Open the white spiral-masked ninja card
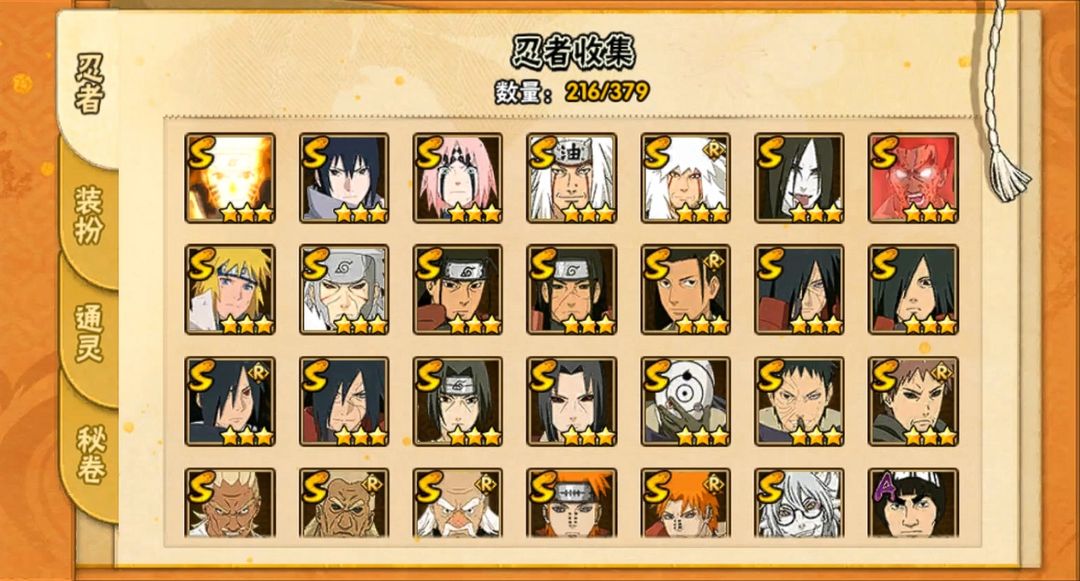 [x=685, y=401]
